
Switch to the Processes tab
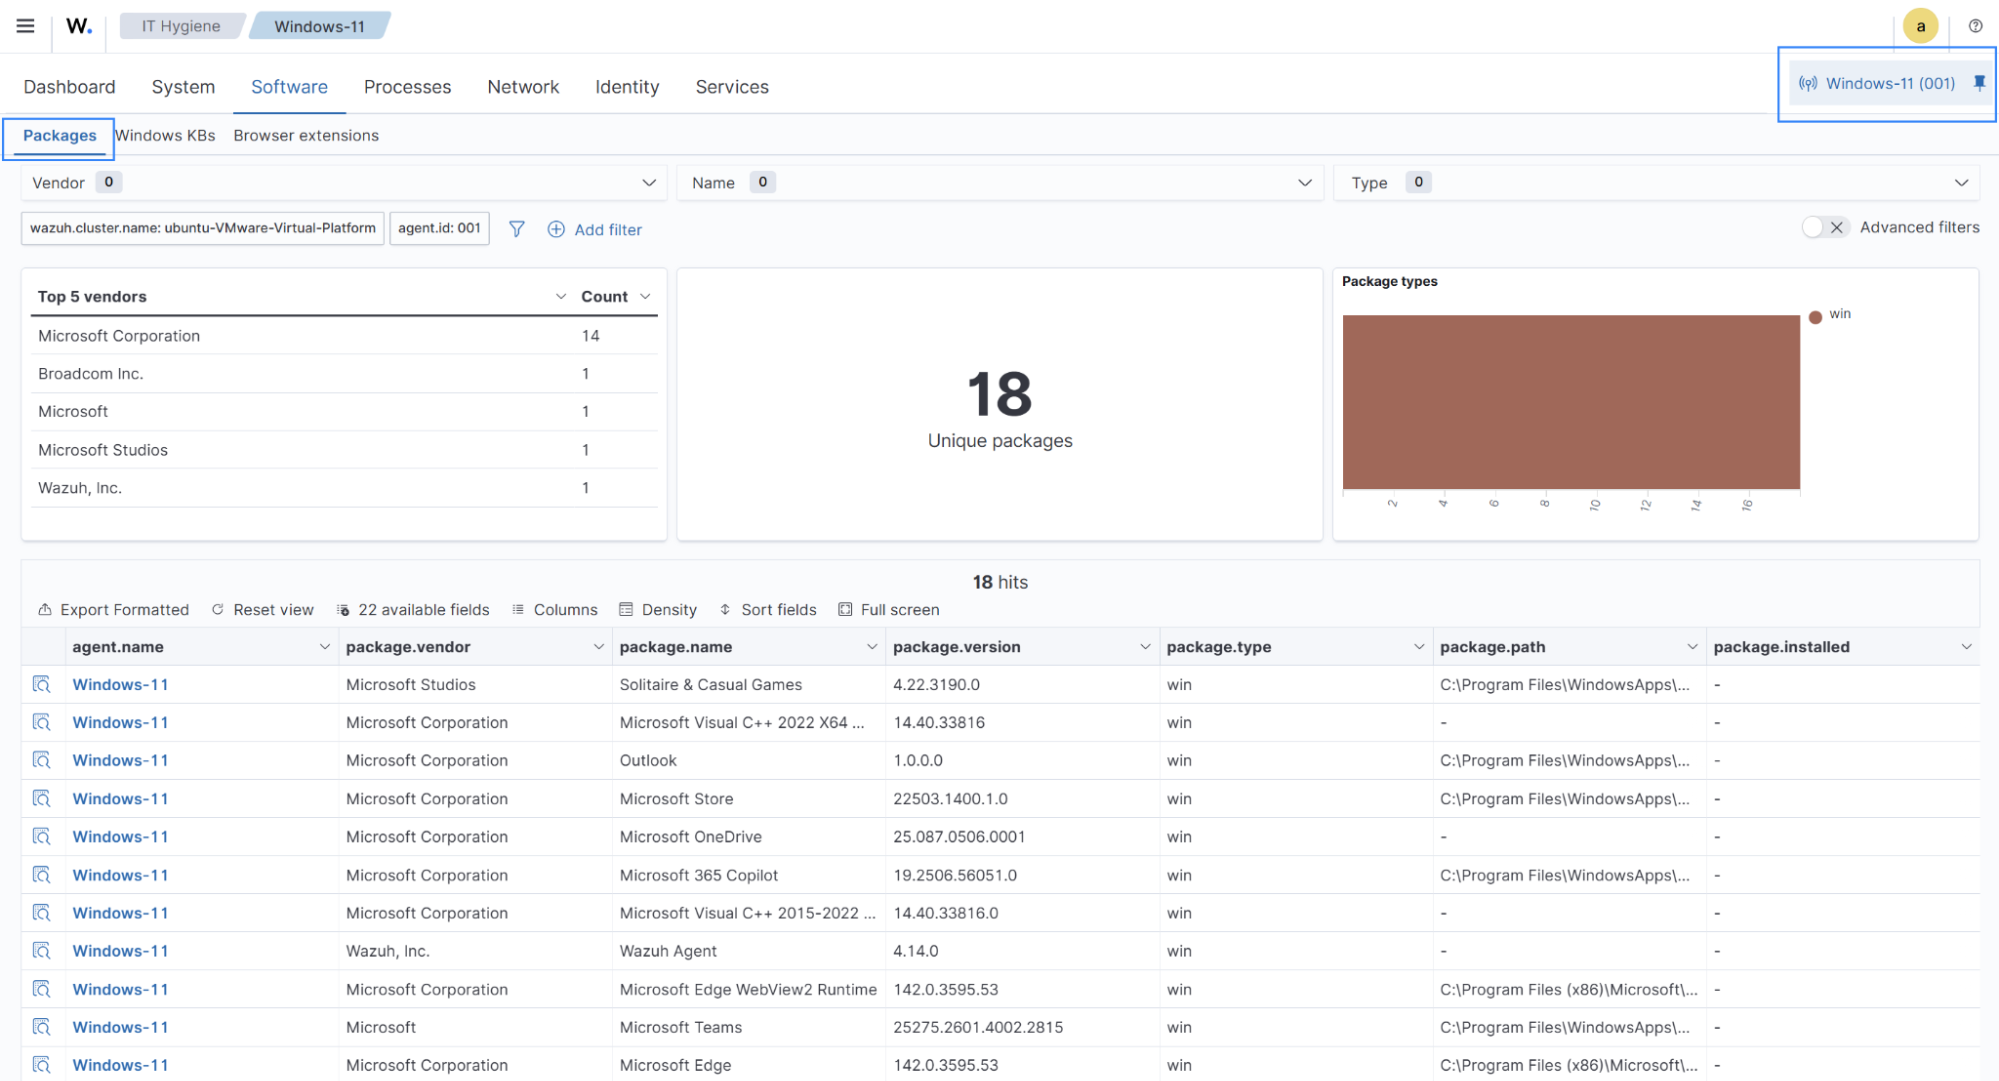(407, 87)
